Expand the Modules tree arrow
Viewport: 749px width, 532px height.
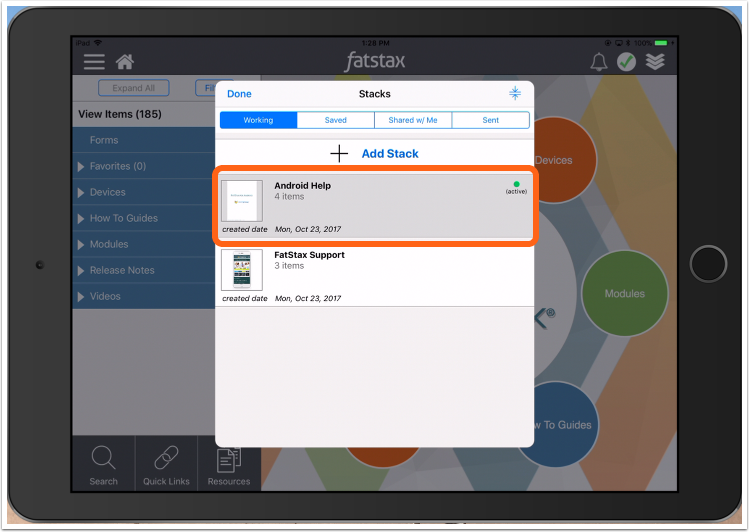tap(81, 245)
